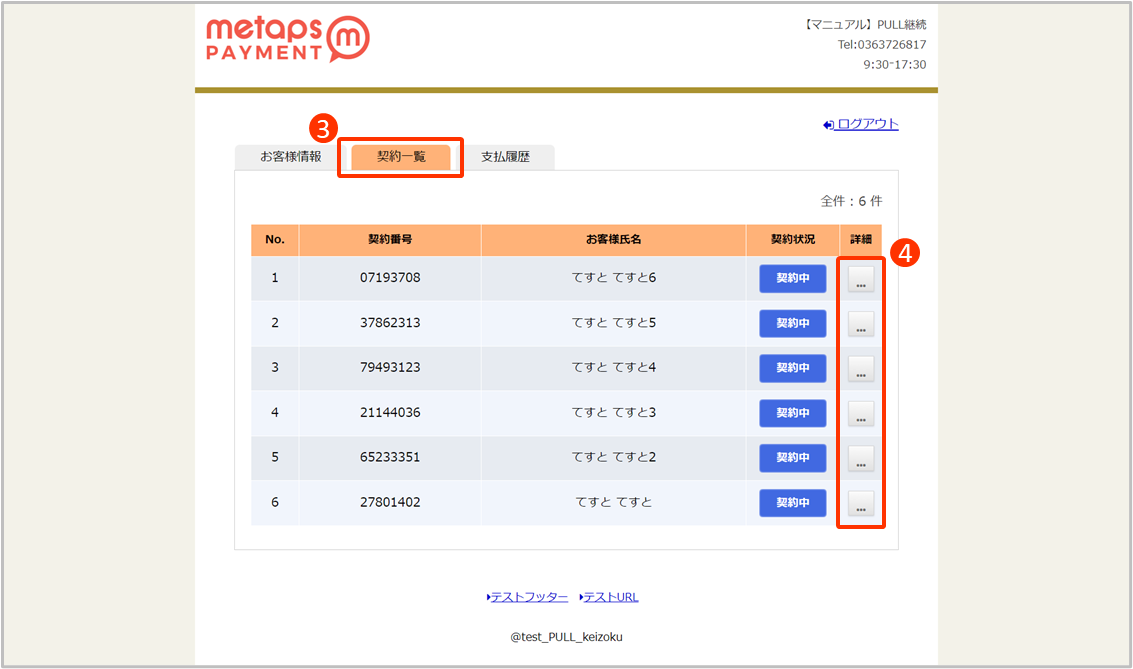The image size is (1133, 669).
Task: Open details for contract 65233351
Action: point(861,458)
